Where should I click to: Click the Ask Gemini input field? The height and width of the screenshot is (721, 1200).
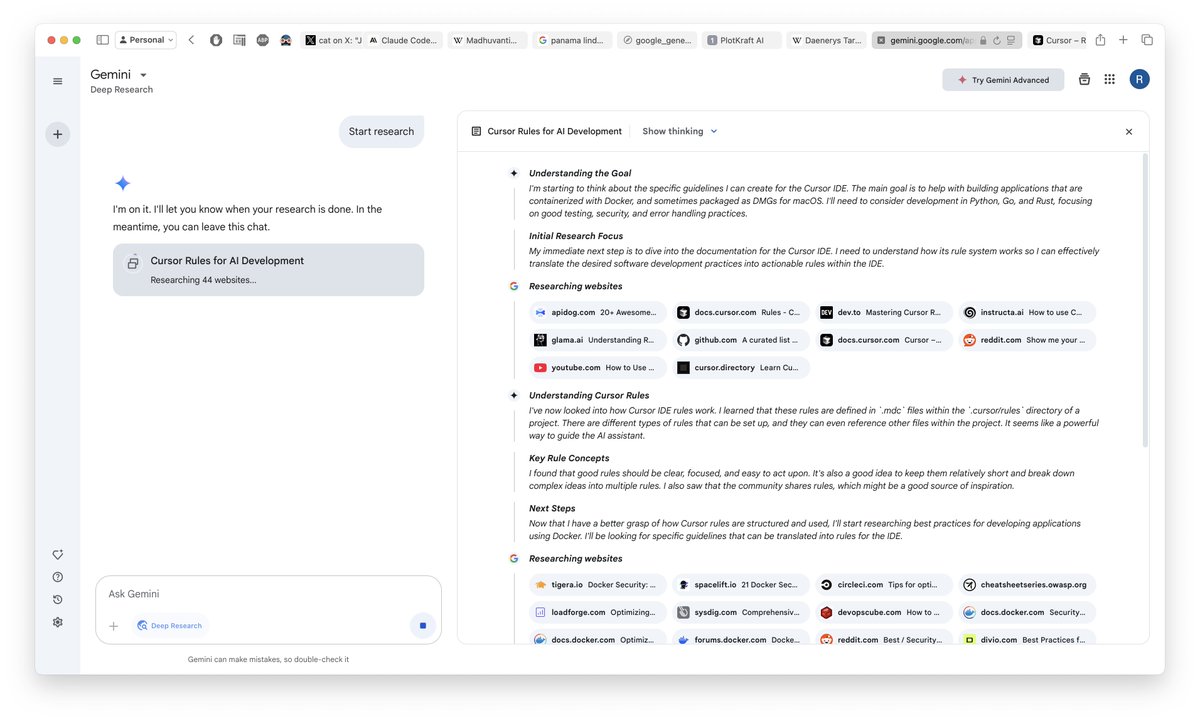pos(268,594)
